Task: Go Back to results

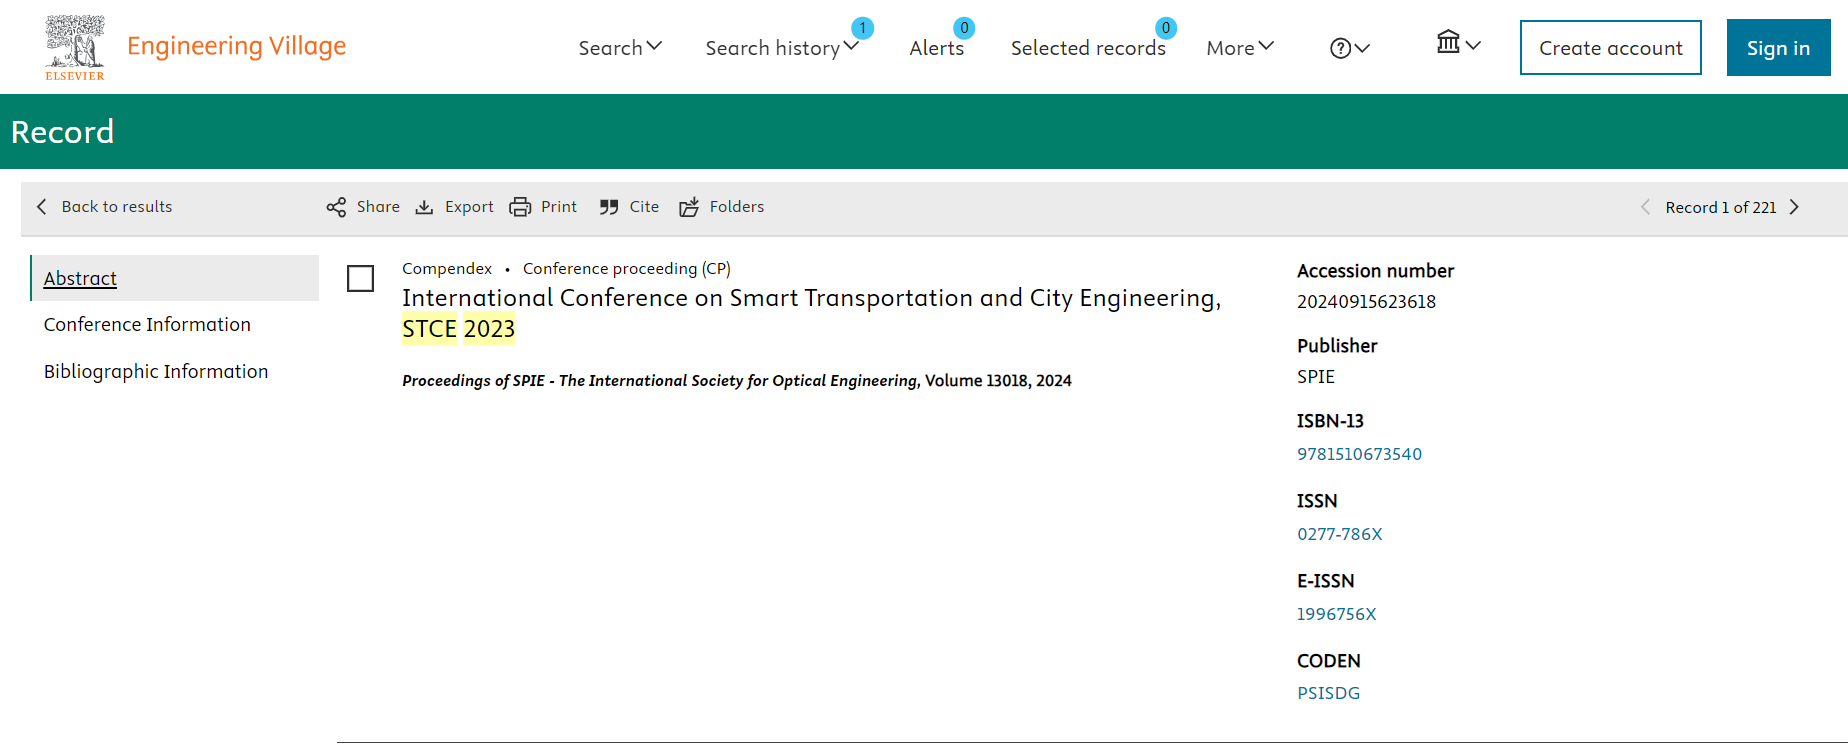Action: [x=104, y=206]
